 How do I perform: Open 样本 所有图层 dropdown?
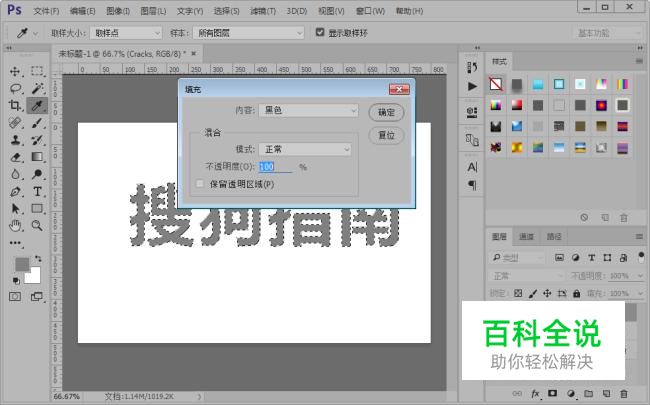[x=248, y=33]
